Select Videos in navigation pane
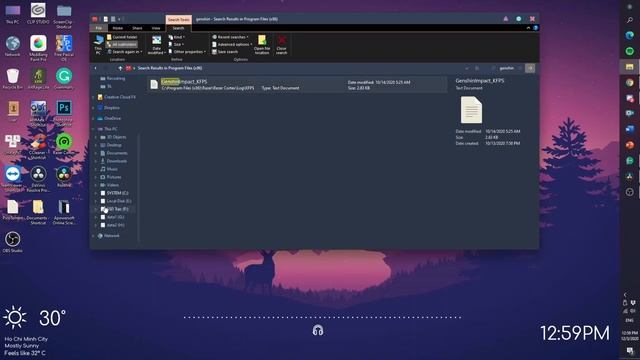Viewport: 640px width, 360px height. (110, 185)
